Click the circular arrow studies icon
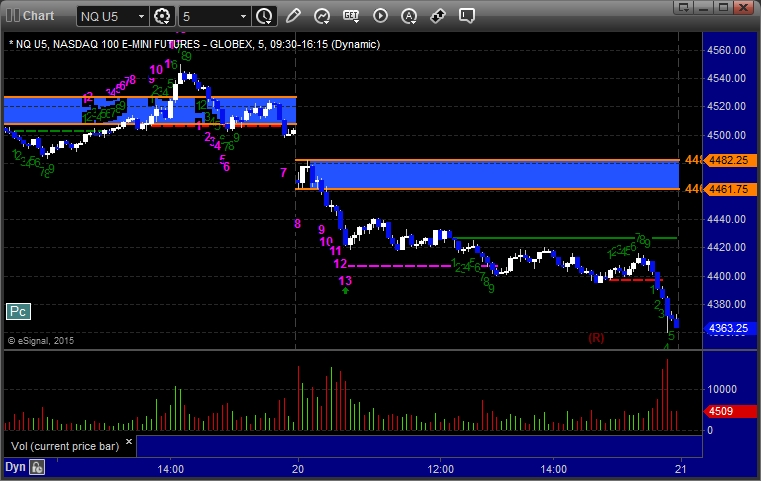The height and width of the screenshot is (481, 761). pos(322,16)
